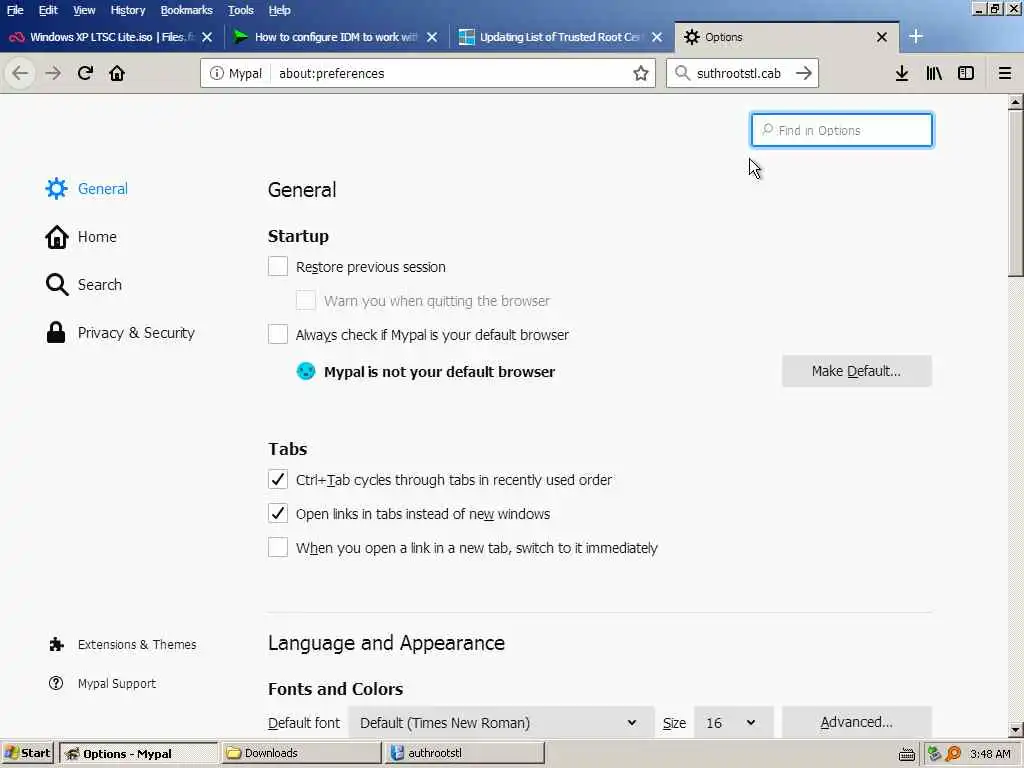The image size is (1024, 768).
Task: Toggle Warn you when quitting the browser
Action: tap(306, 300)
